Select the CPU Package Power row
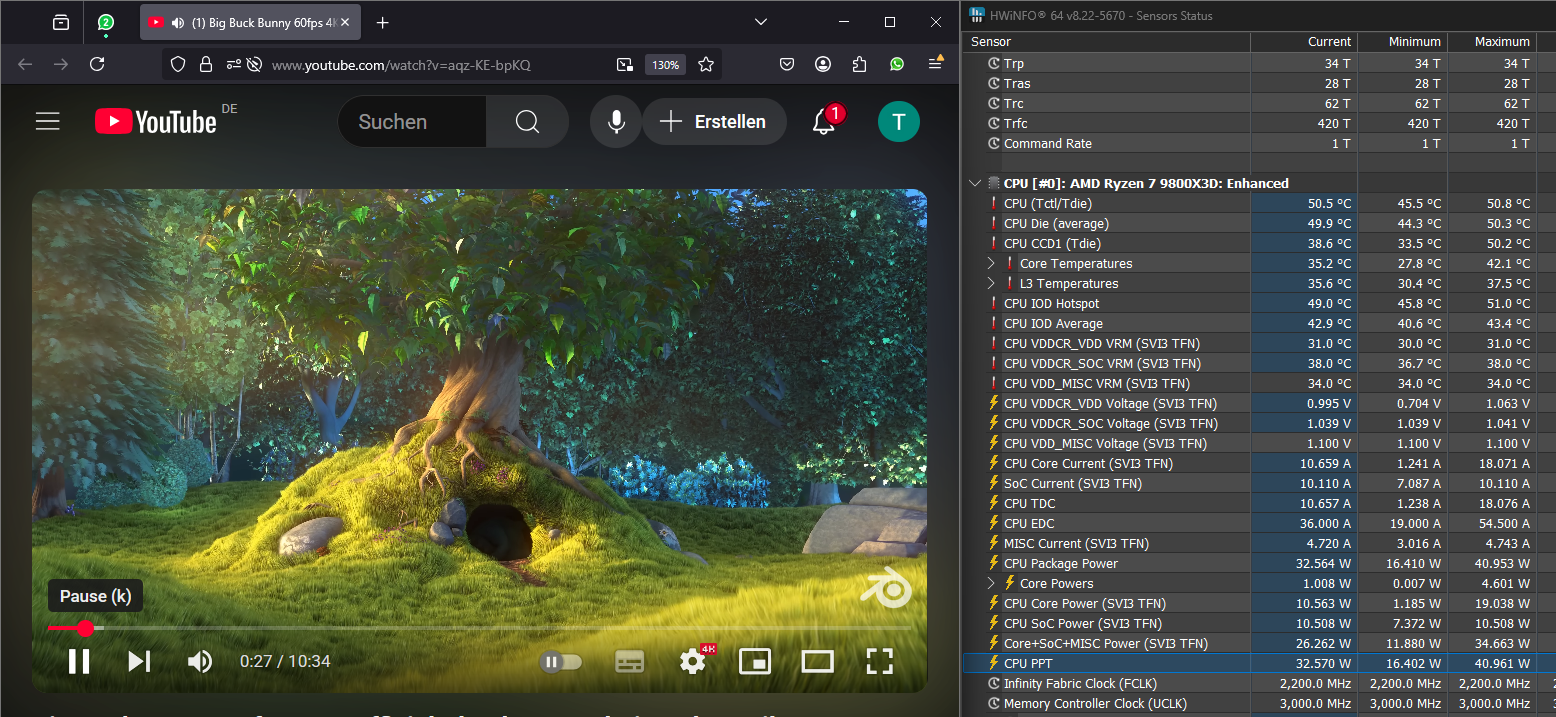Image resolution: width=1556 pixels, height=717 pixels. coord(1259,563)
